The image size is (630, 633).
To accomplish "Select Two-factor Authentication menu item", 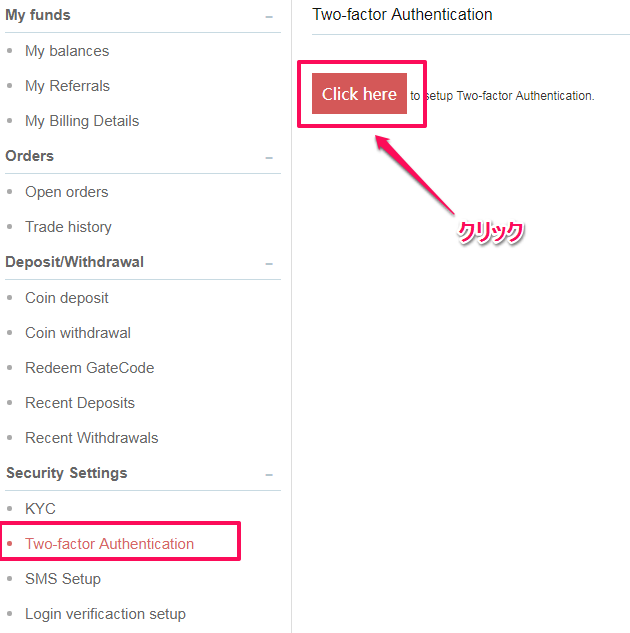I will (109, 544).
